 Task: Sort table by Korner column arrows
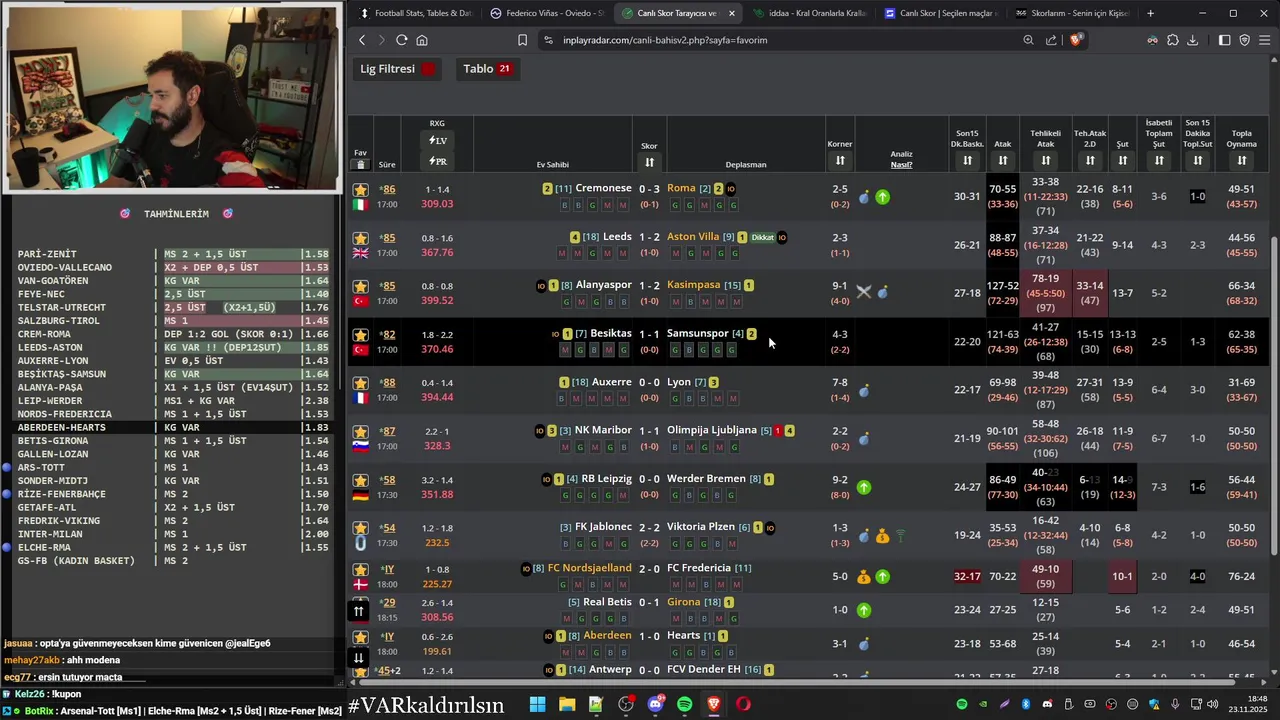pos(840,161)
